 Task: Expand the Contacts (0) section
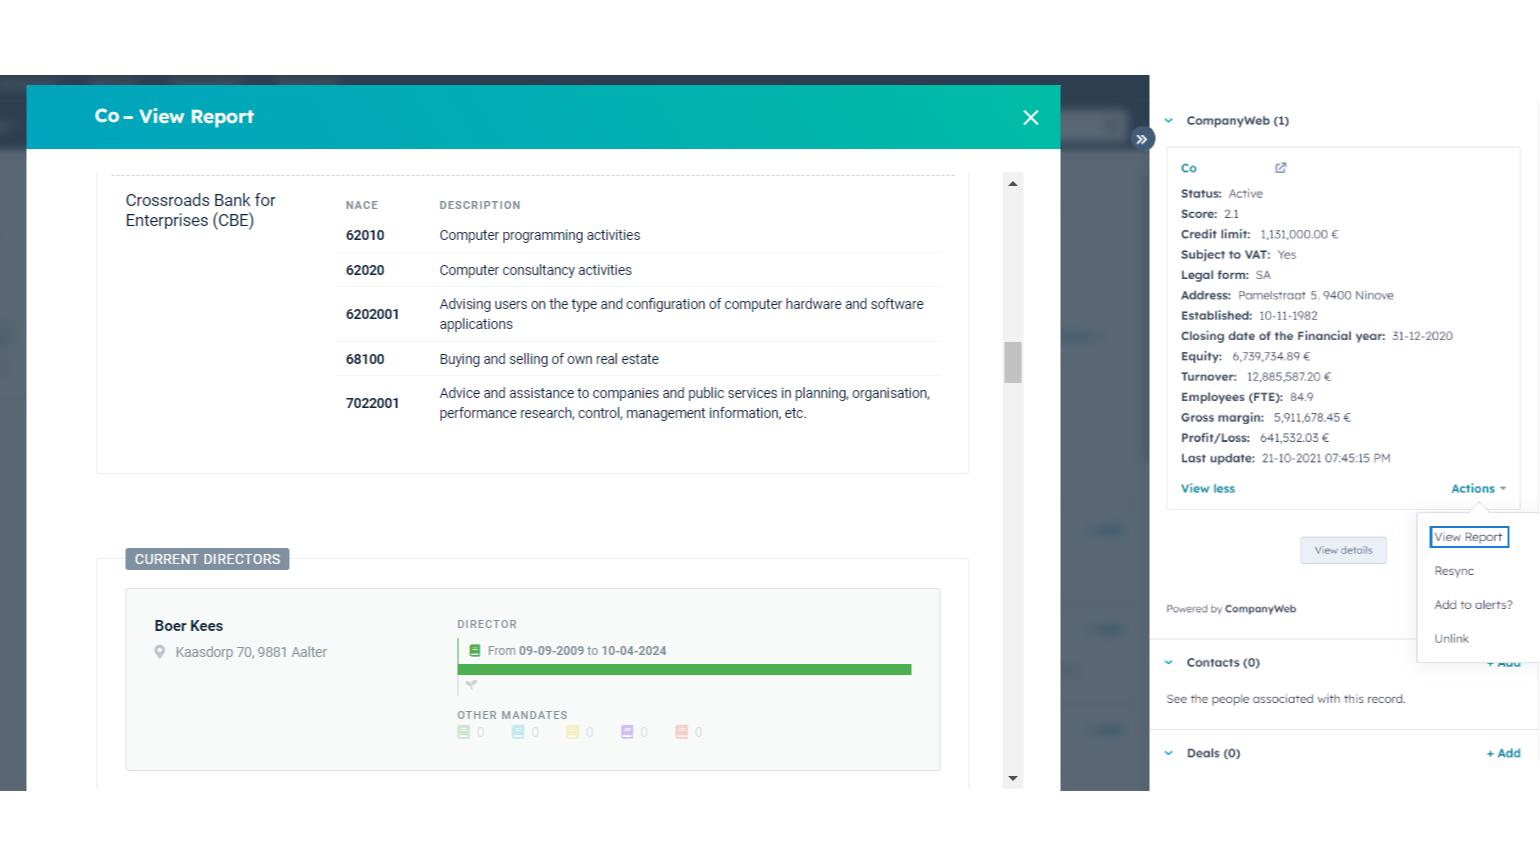[x=1167, y=662]
